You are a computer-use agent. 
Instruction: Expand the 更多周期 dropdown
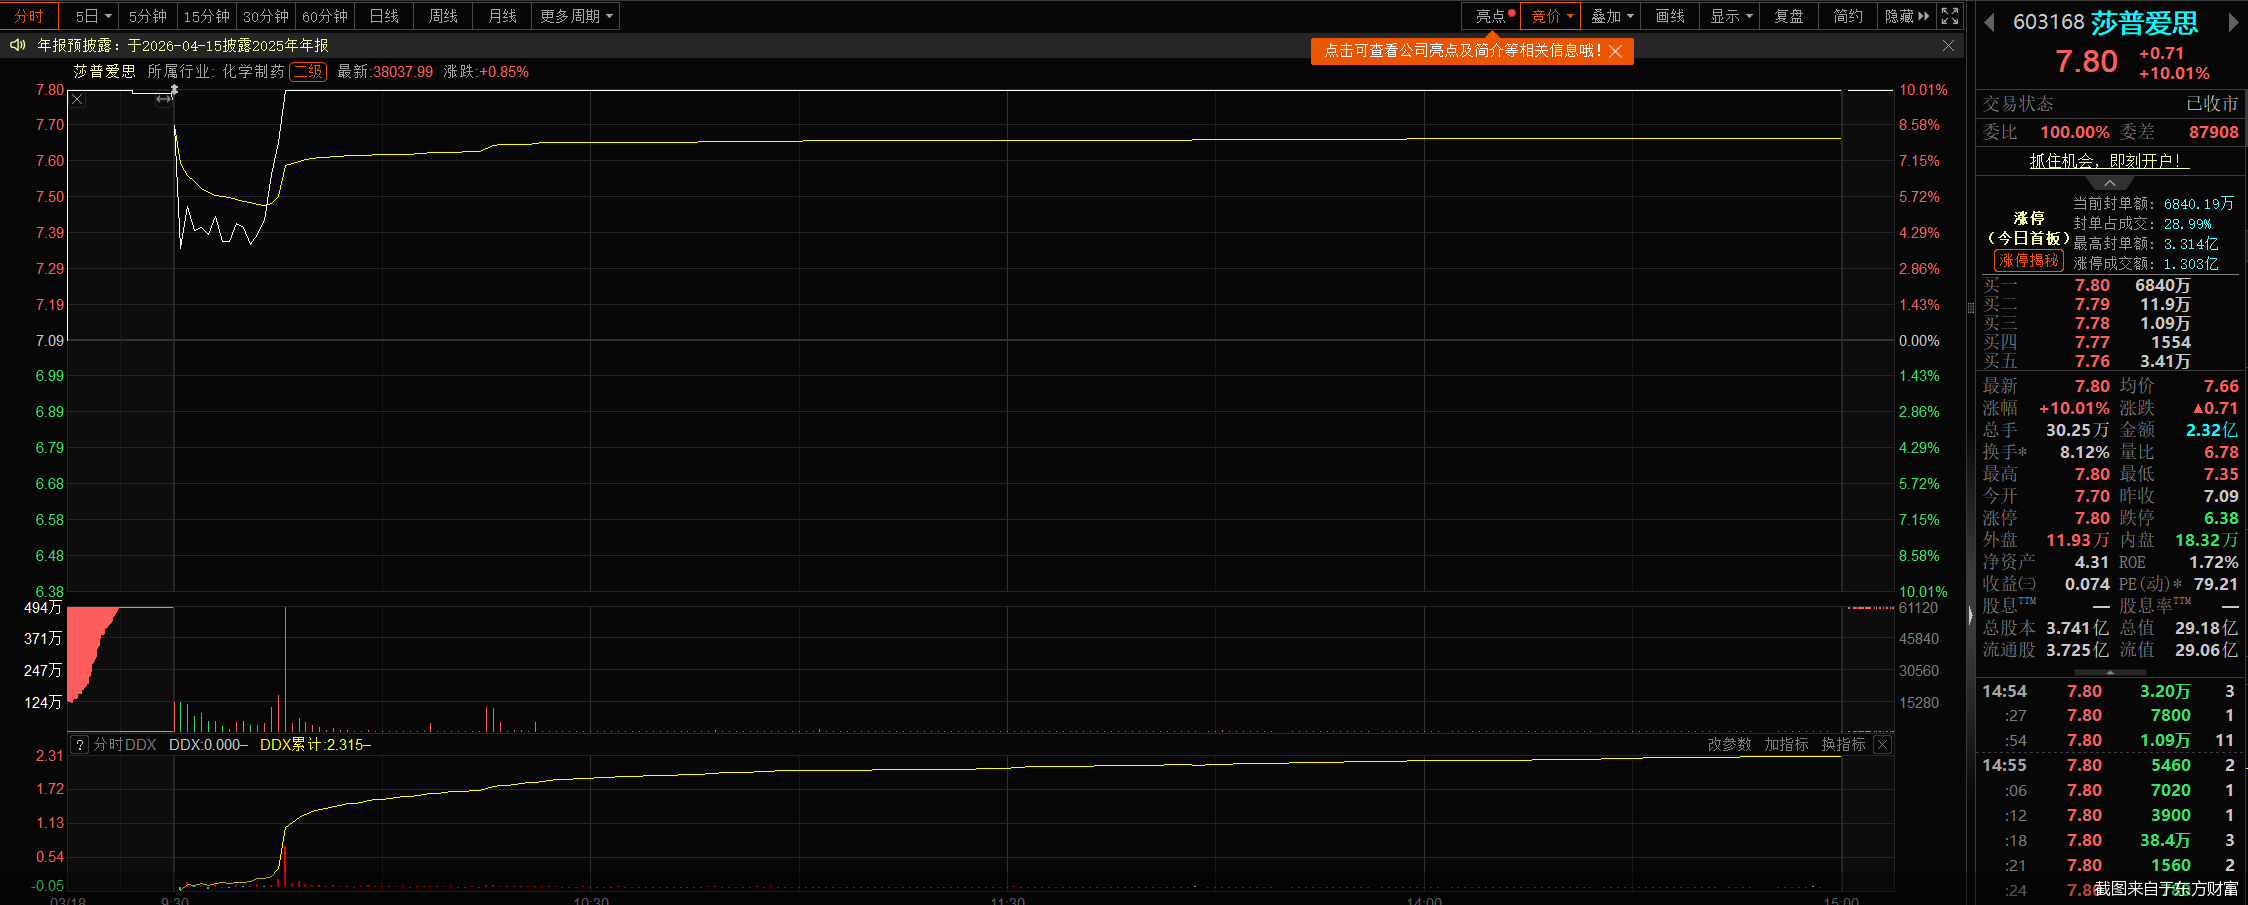(x=576, y=16)
